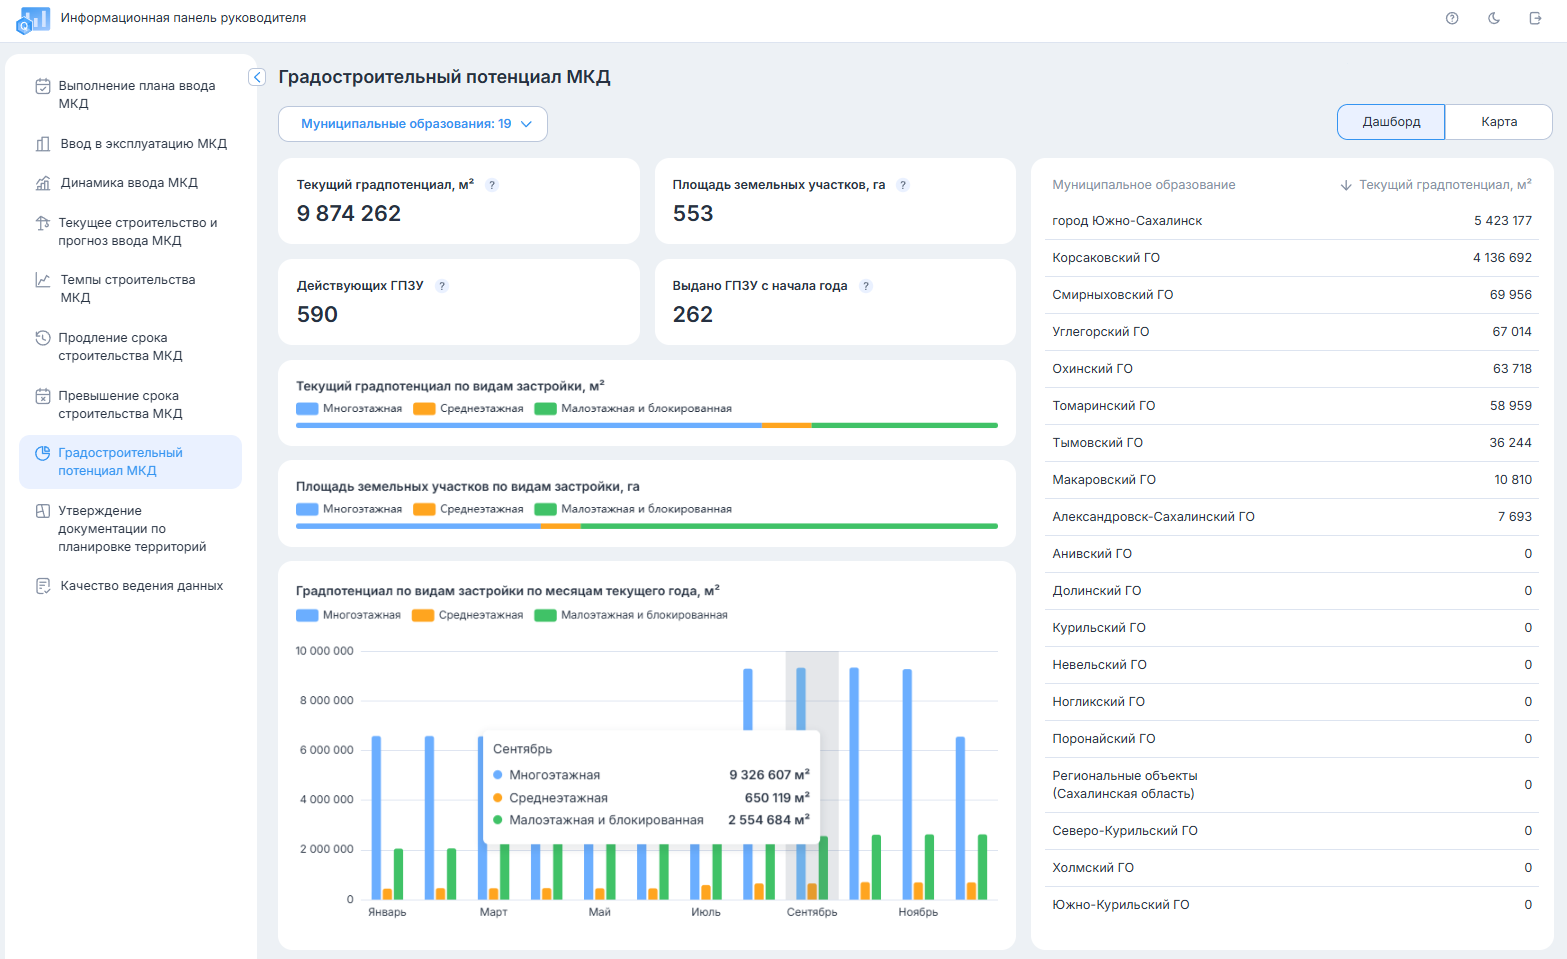Viewport: 1567px width, 959px height.
Task: Open Продление срока строительства МКД page
Action: (x=130, y=347)
